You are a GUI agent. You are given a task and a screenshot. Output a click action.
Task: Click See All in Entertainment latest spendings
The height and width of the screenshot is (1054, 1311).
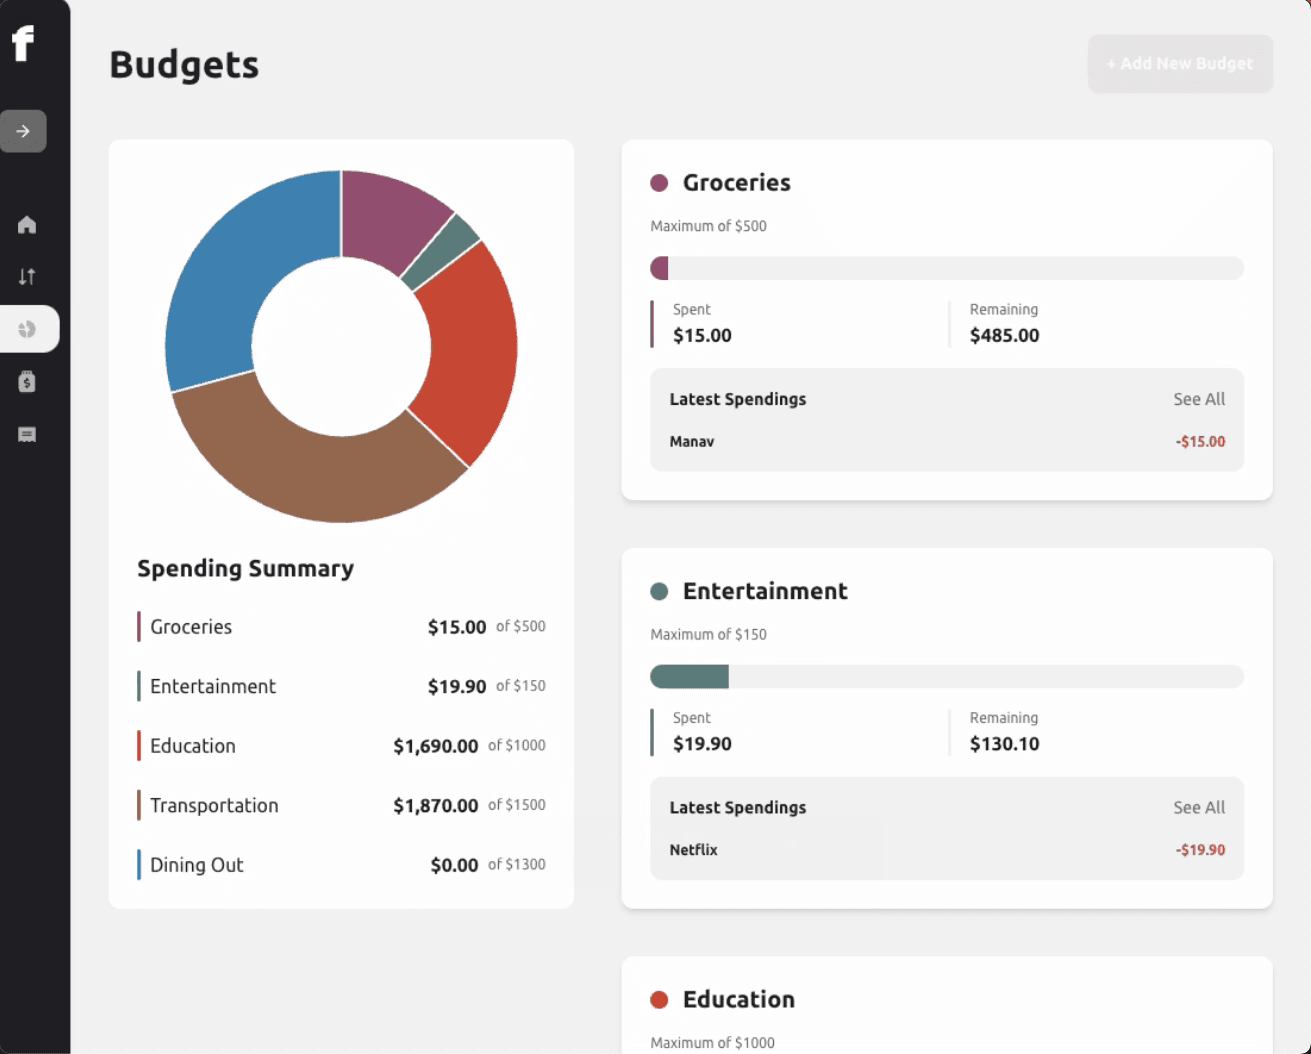point(1198,807)
